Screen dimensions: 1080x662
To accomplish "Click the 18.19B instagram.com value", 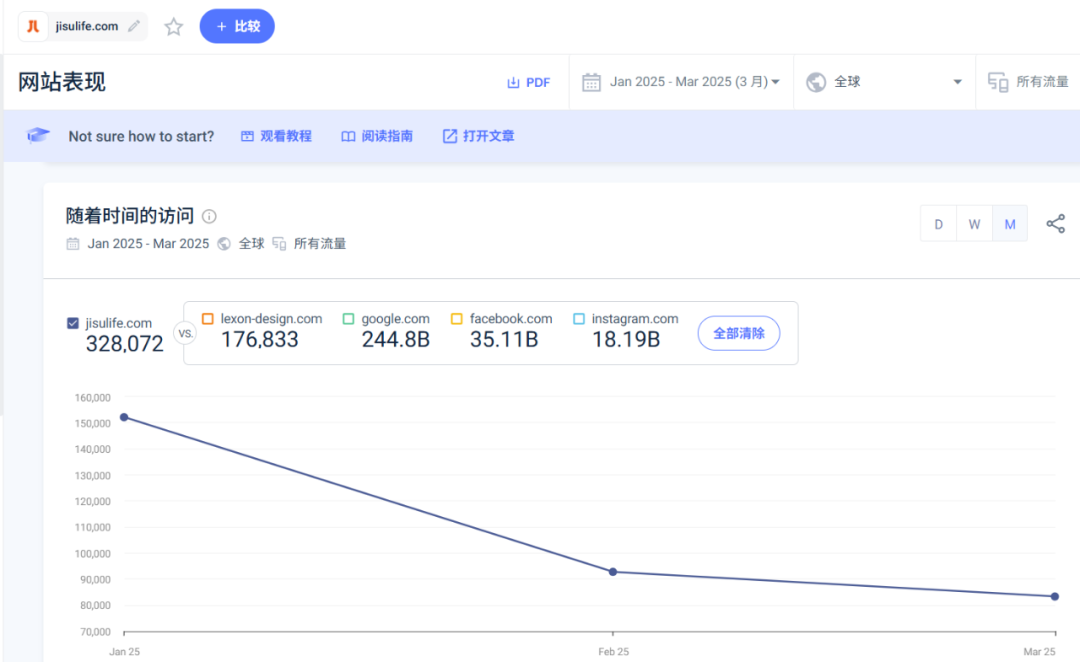I will point(626,340).
